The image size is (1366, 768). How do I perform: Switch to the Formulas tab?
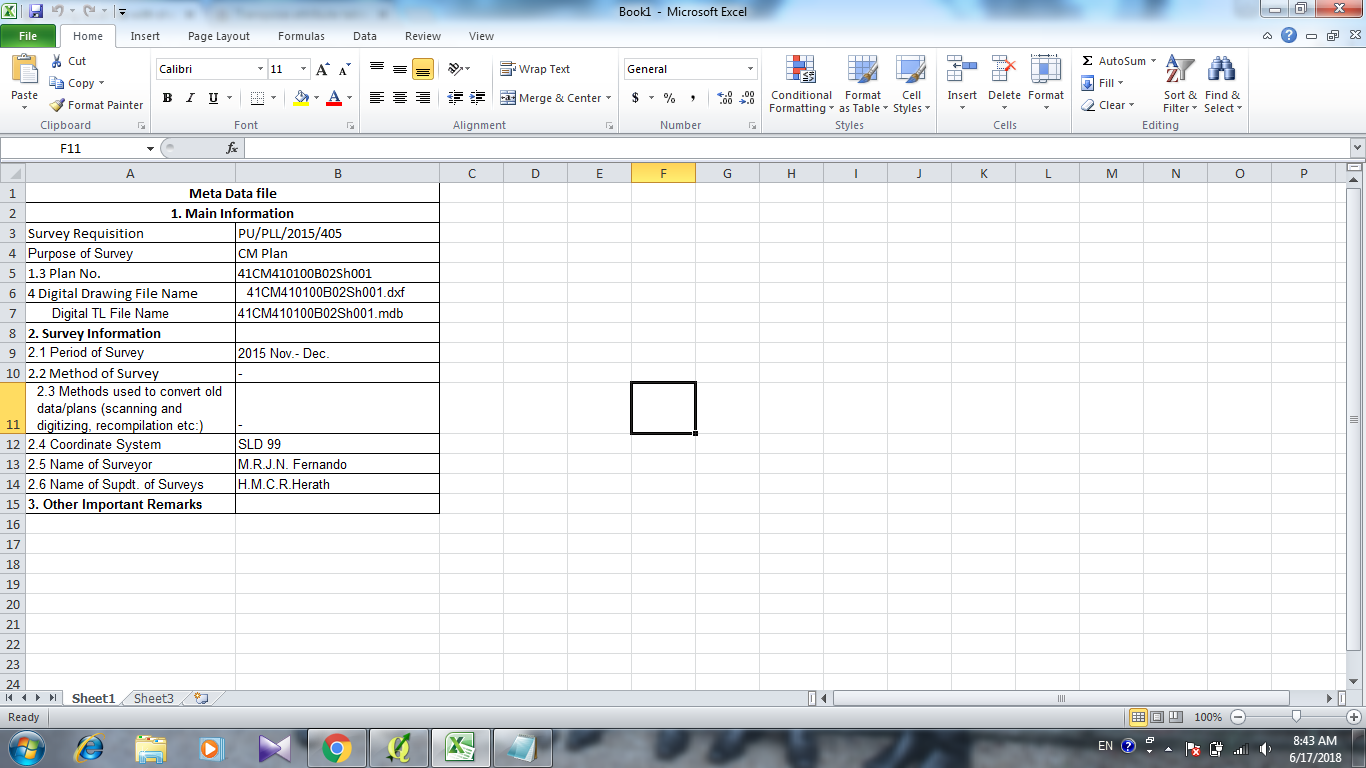(301, 36)
